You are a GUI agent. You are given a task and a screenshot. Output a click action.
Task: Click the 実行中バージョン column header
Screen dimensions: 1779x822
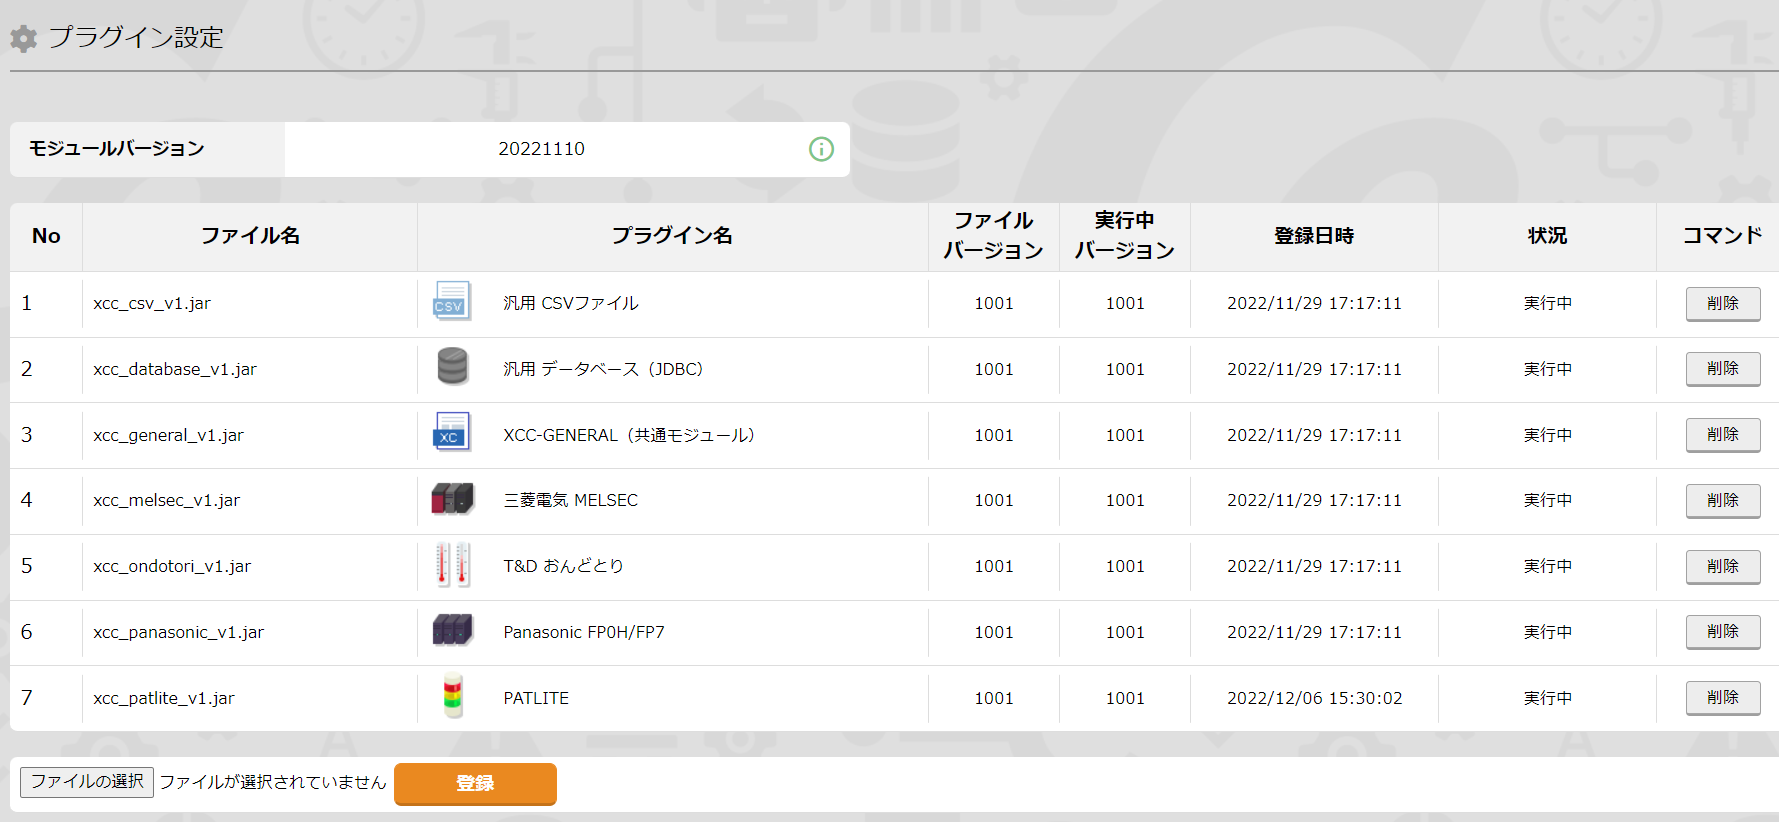1124,236
